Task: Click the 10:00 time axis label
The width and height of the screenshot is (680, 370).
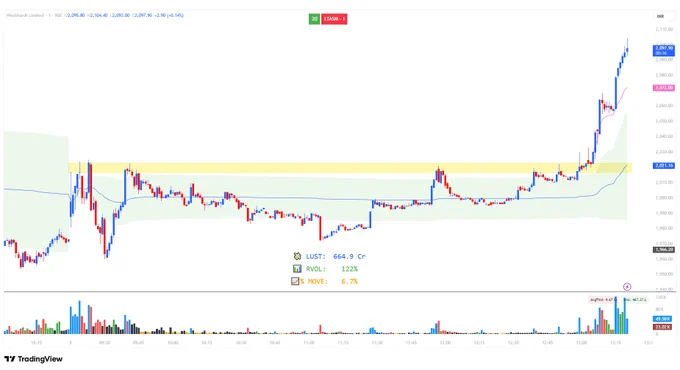Action: tap(173, 343)
